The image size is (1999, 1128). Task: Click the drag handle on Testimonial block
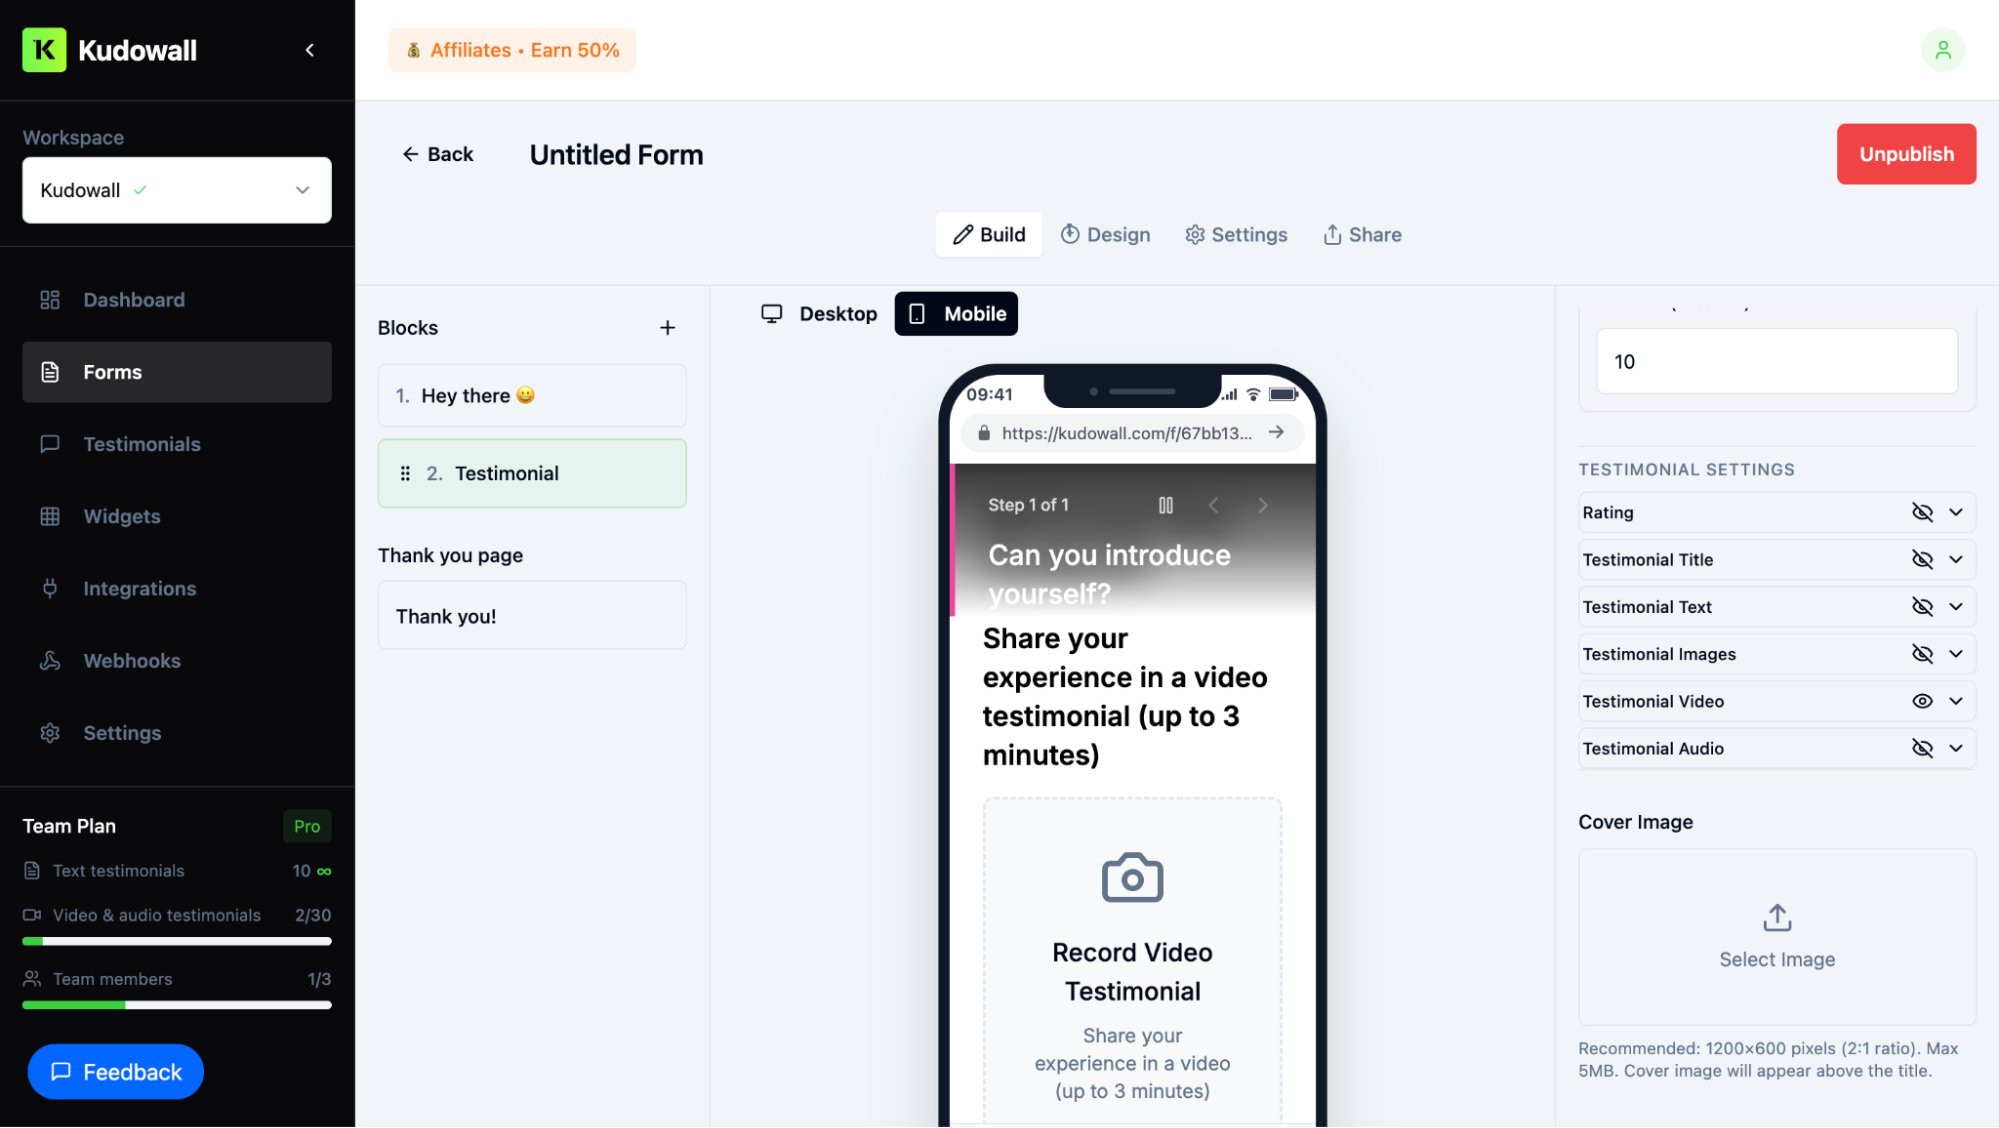(405, 473)
